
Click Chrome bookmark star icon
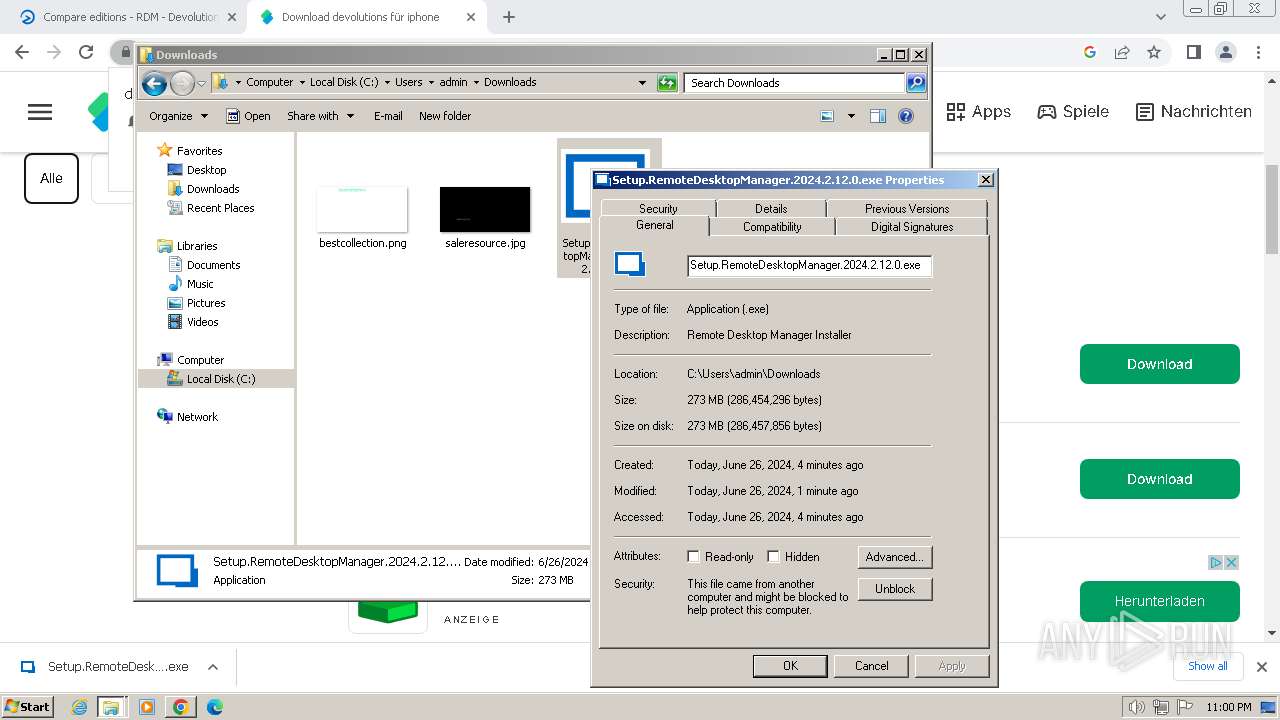(1154, 52)
